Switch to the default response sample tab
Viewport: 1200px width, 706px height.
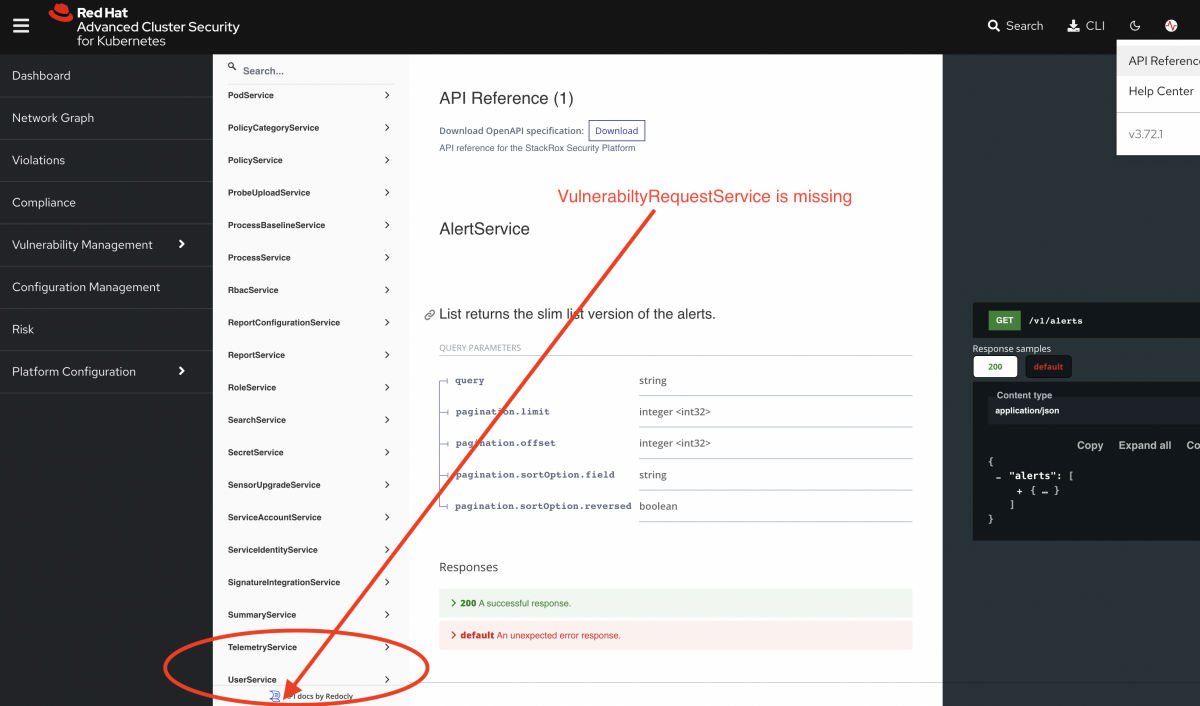tap(1048, 367)
